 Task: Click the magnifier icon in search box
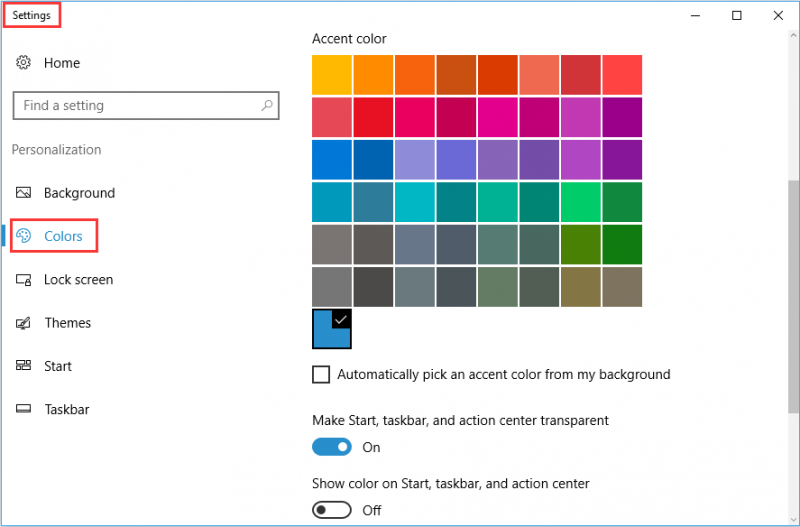[x=267, y=105]
